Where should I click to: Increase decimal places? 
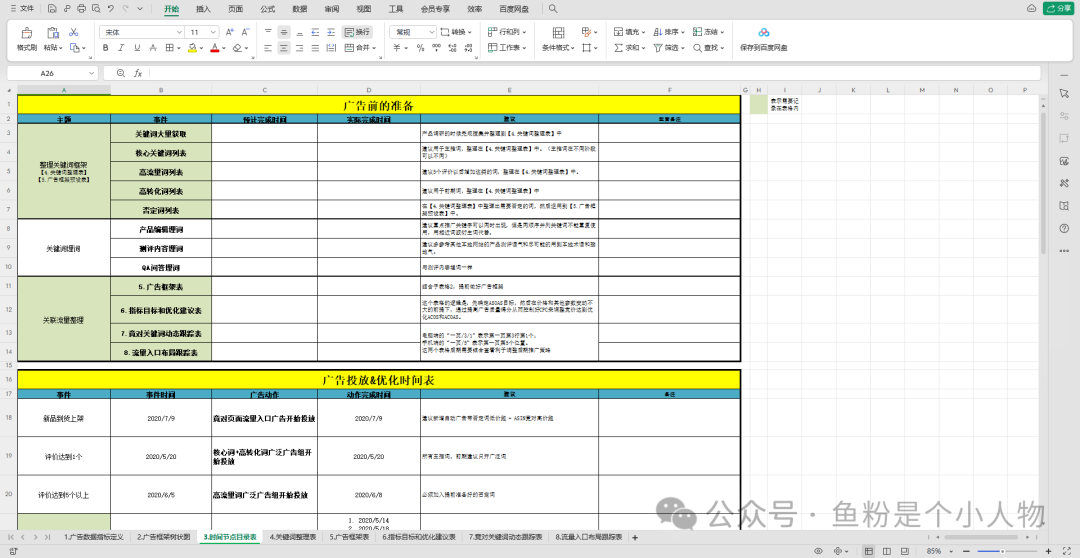(452, 48)
